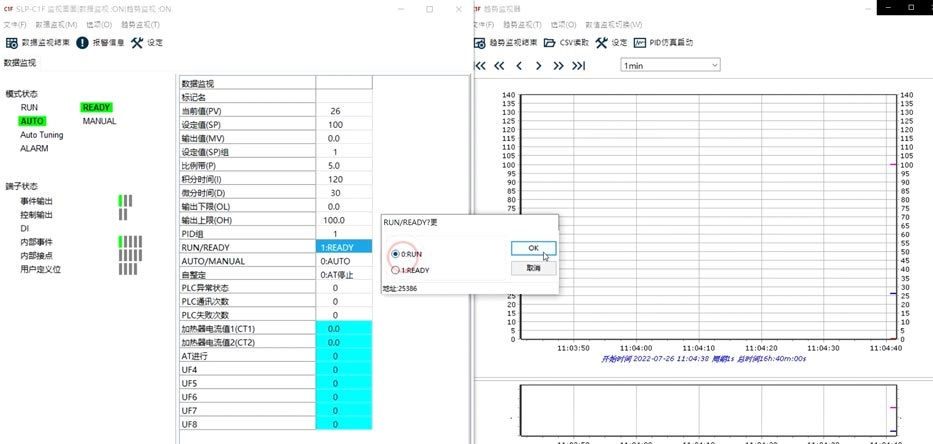Open the CSV读取 folder icon
This screenshot has width=933, height=444.
tap(550, 43)
